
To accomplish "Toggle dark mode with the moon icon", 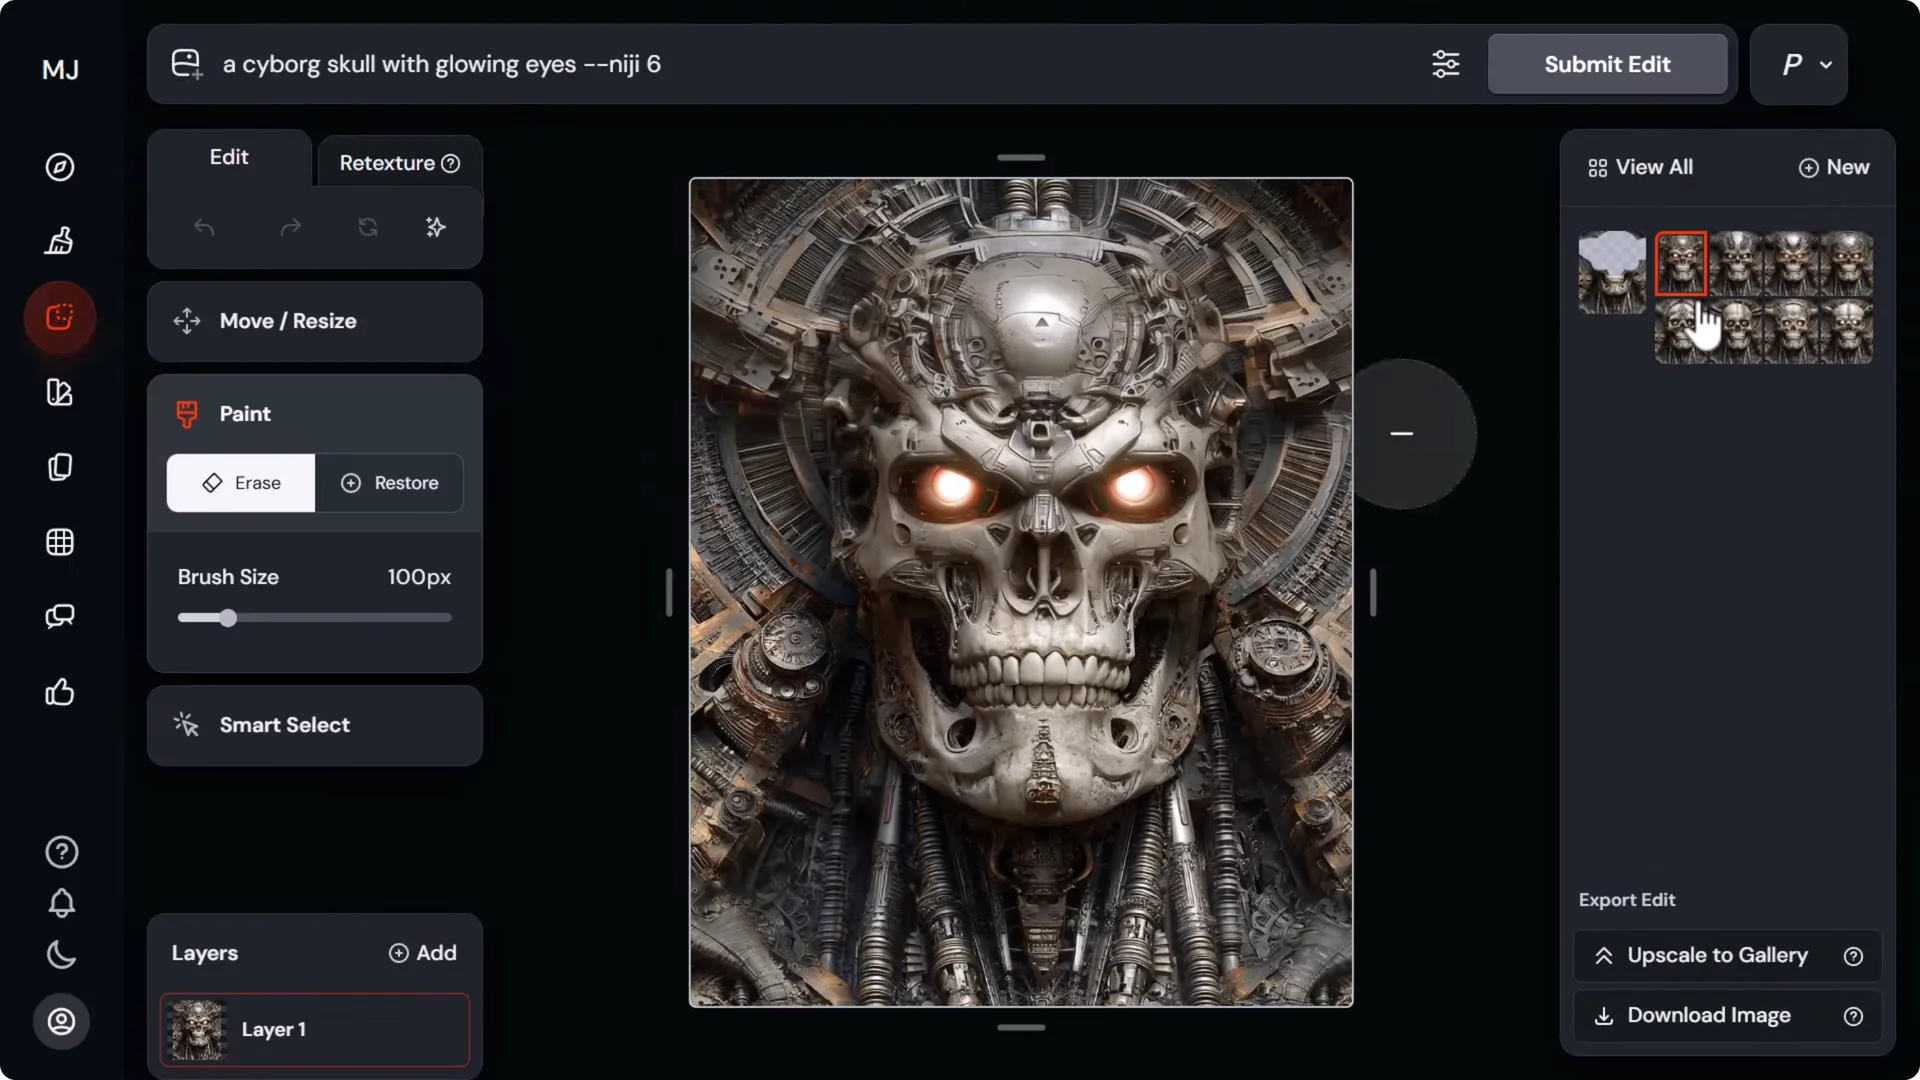I will click(x=61, y=955).
